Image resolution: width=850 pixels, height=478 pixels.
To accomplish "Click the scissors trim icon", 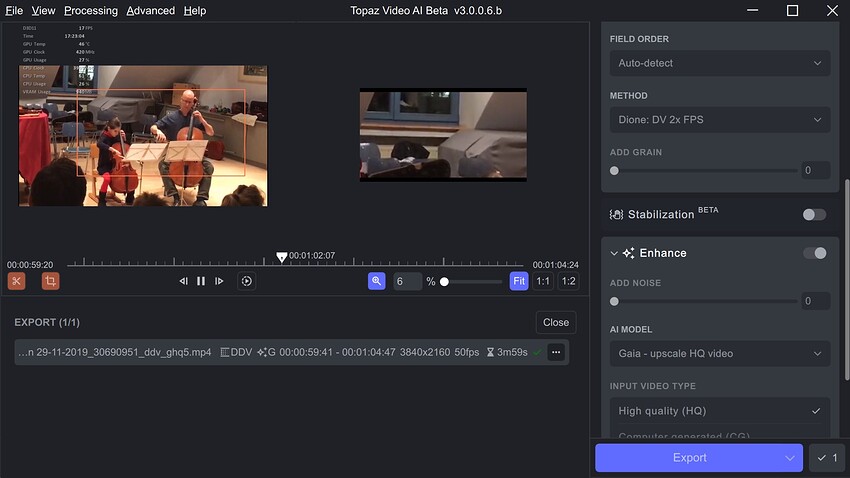I will point(16,281).
